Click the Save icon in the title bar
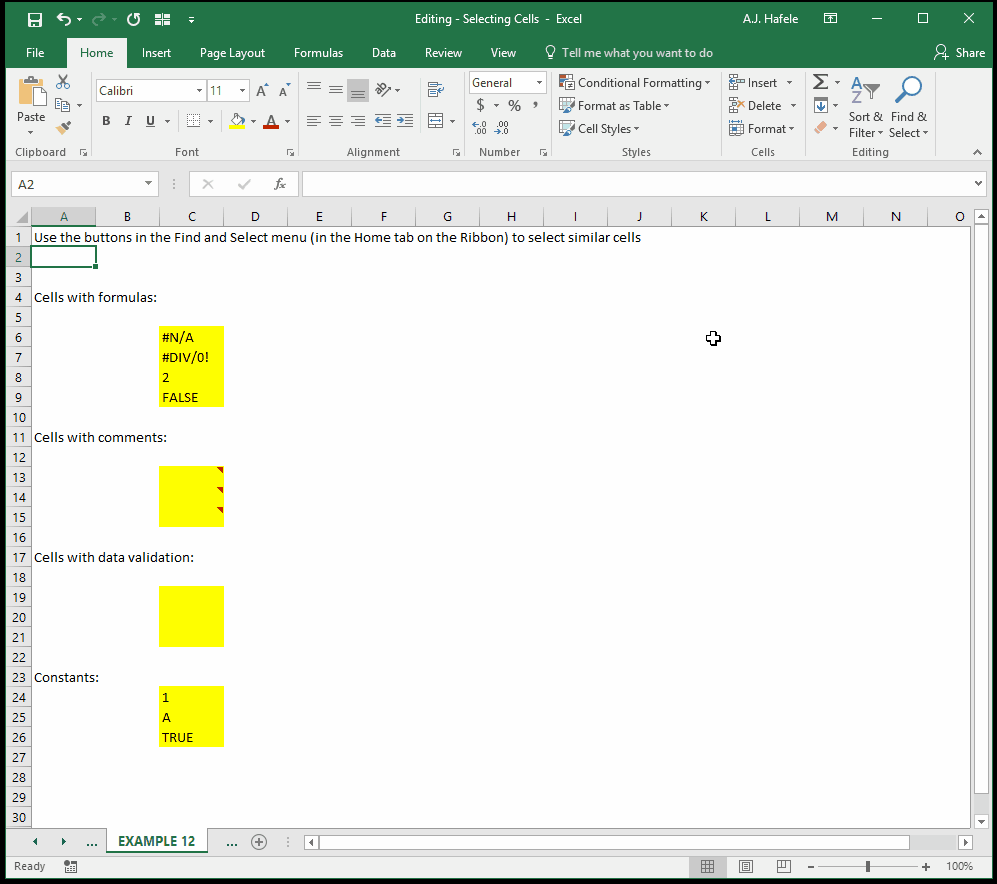The image size is (997, 884). click(34, 20)
